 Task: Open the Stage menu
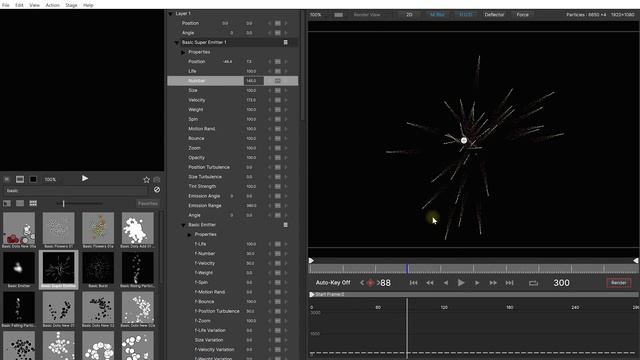tap(71, 5)
